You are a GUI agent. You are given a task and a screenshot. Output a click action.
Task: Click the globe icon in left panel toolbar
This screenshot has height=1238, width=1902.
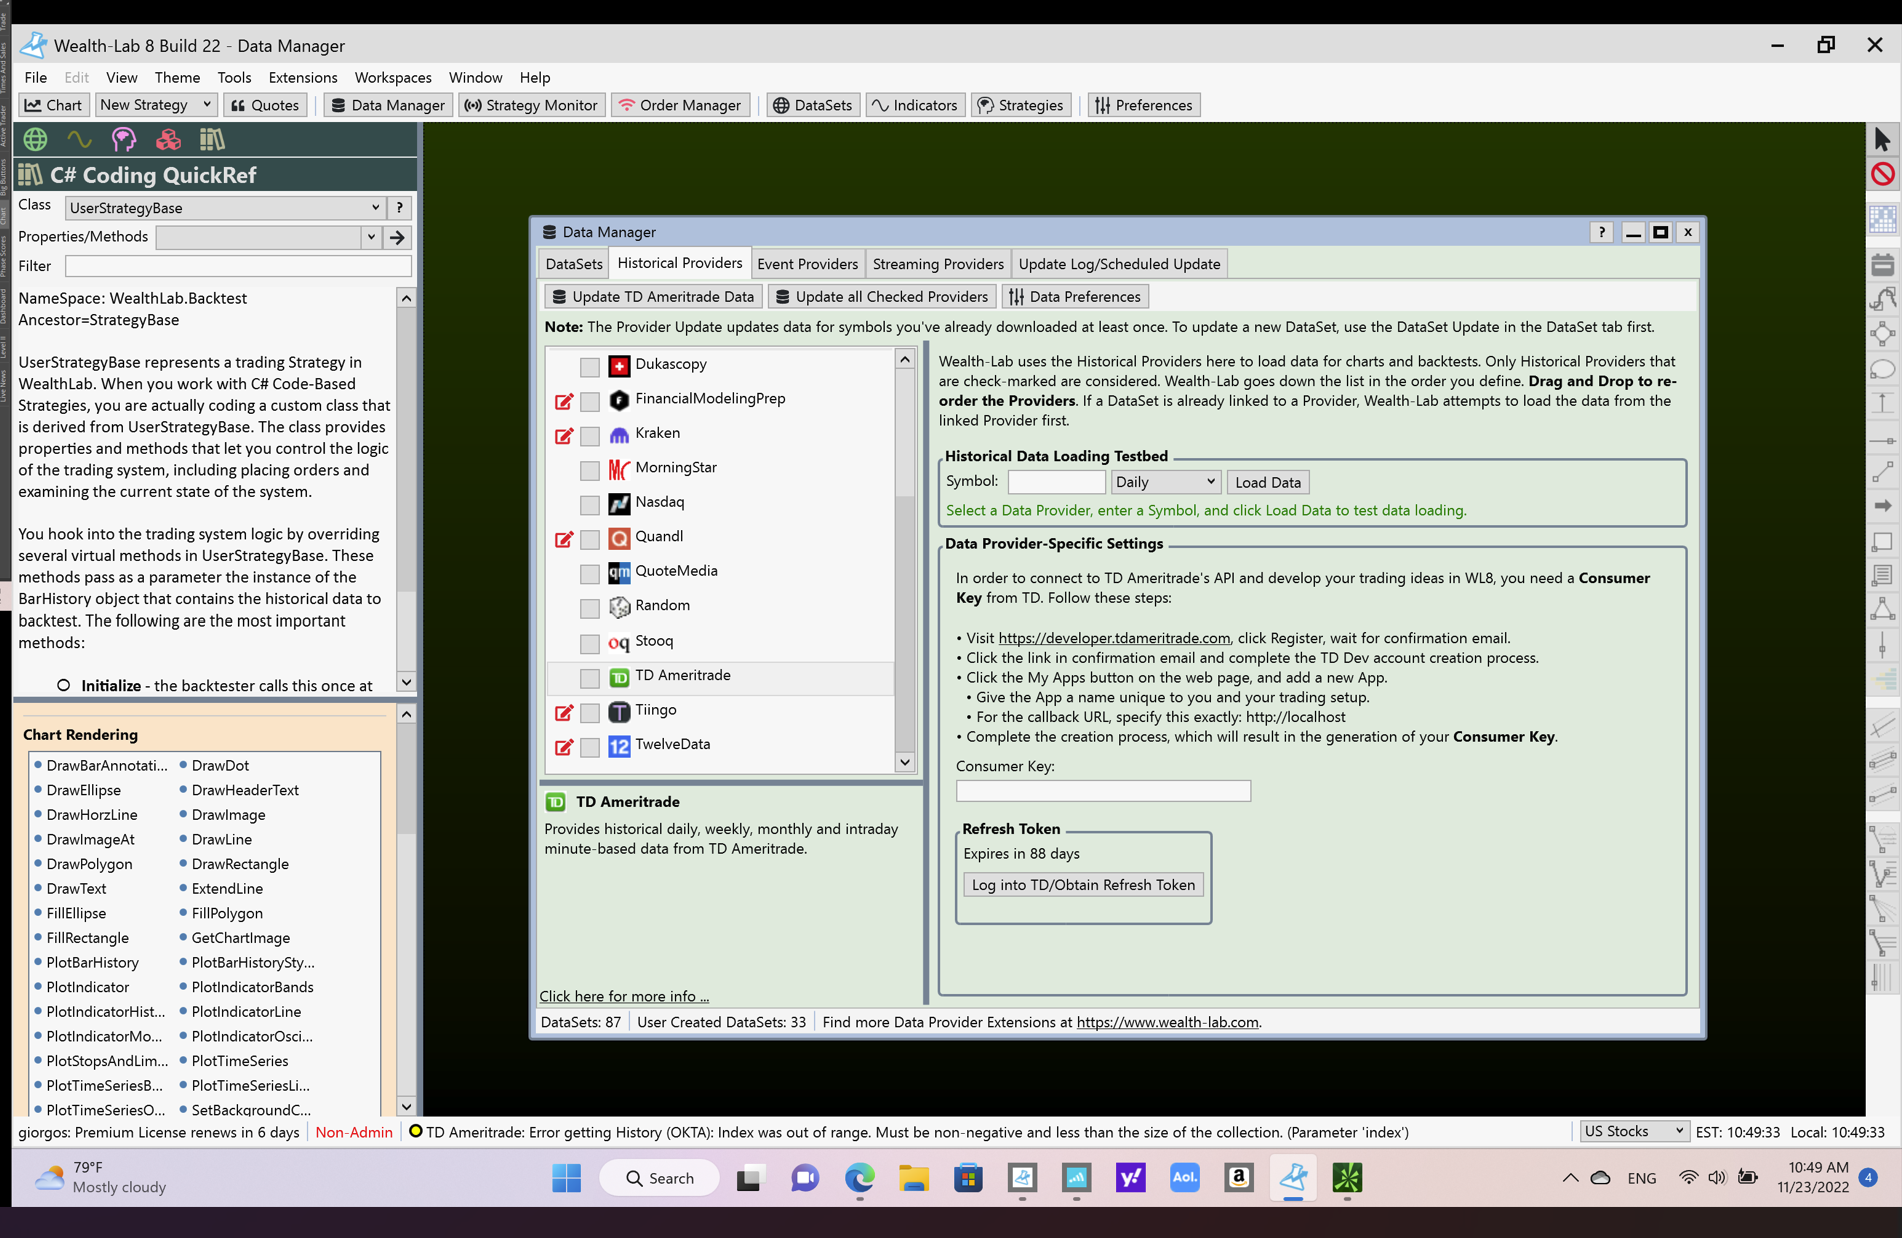[36, 139]
